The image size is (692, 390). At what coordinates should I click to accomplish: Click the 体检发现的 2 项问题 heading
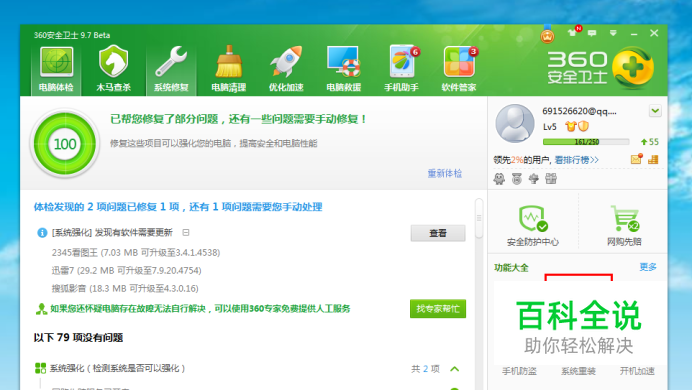pyautogui.click(x=178, y=207)
